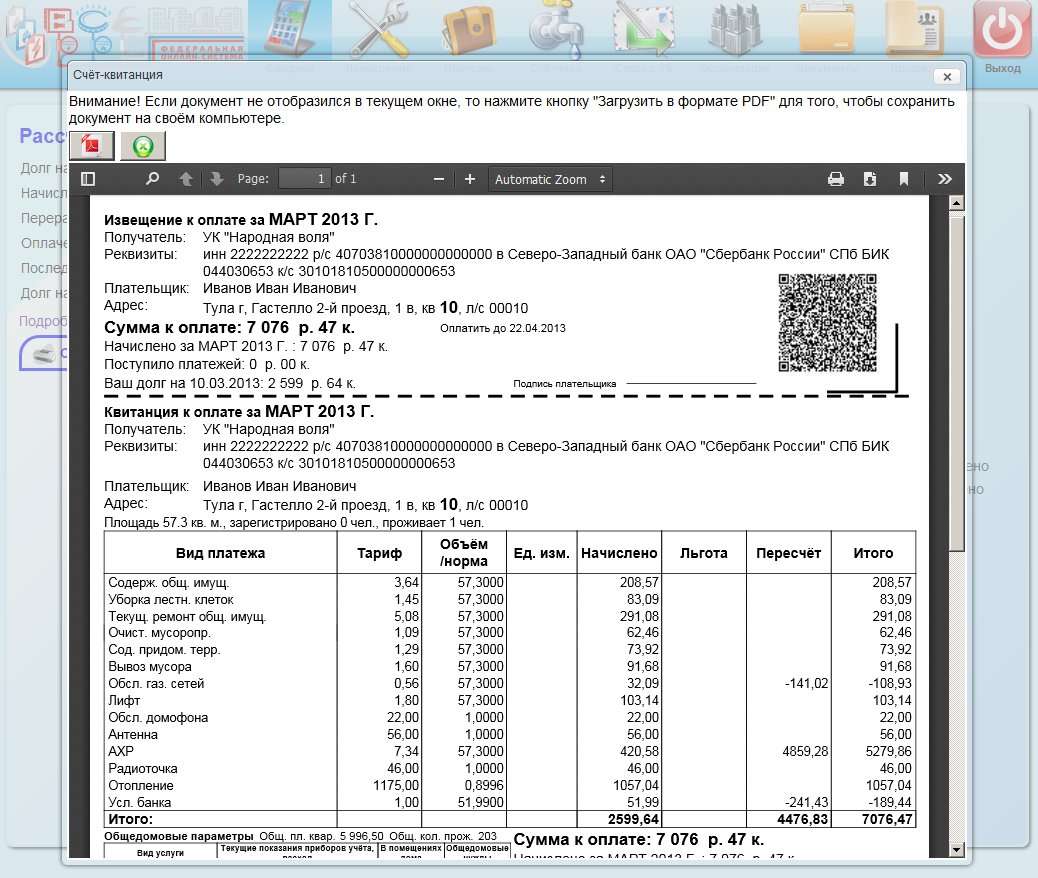The image size is (1038, 878).
Task: Click the Антенна row label
Action: pyautogui.click(x=133, y=734)
